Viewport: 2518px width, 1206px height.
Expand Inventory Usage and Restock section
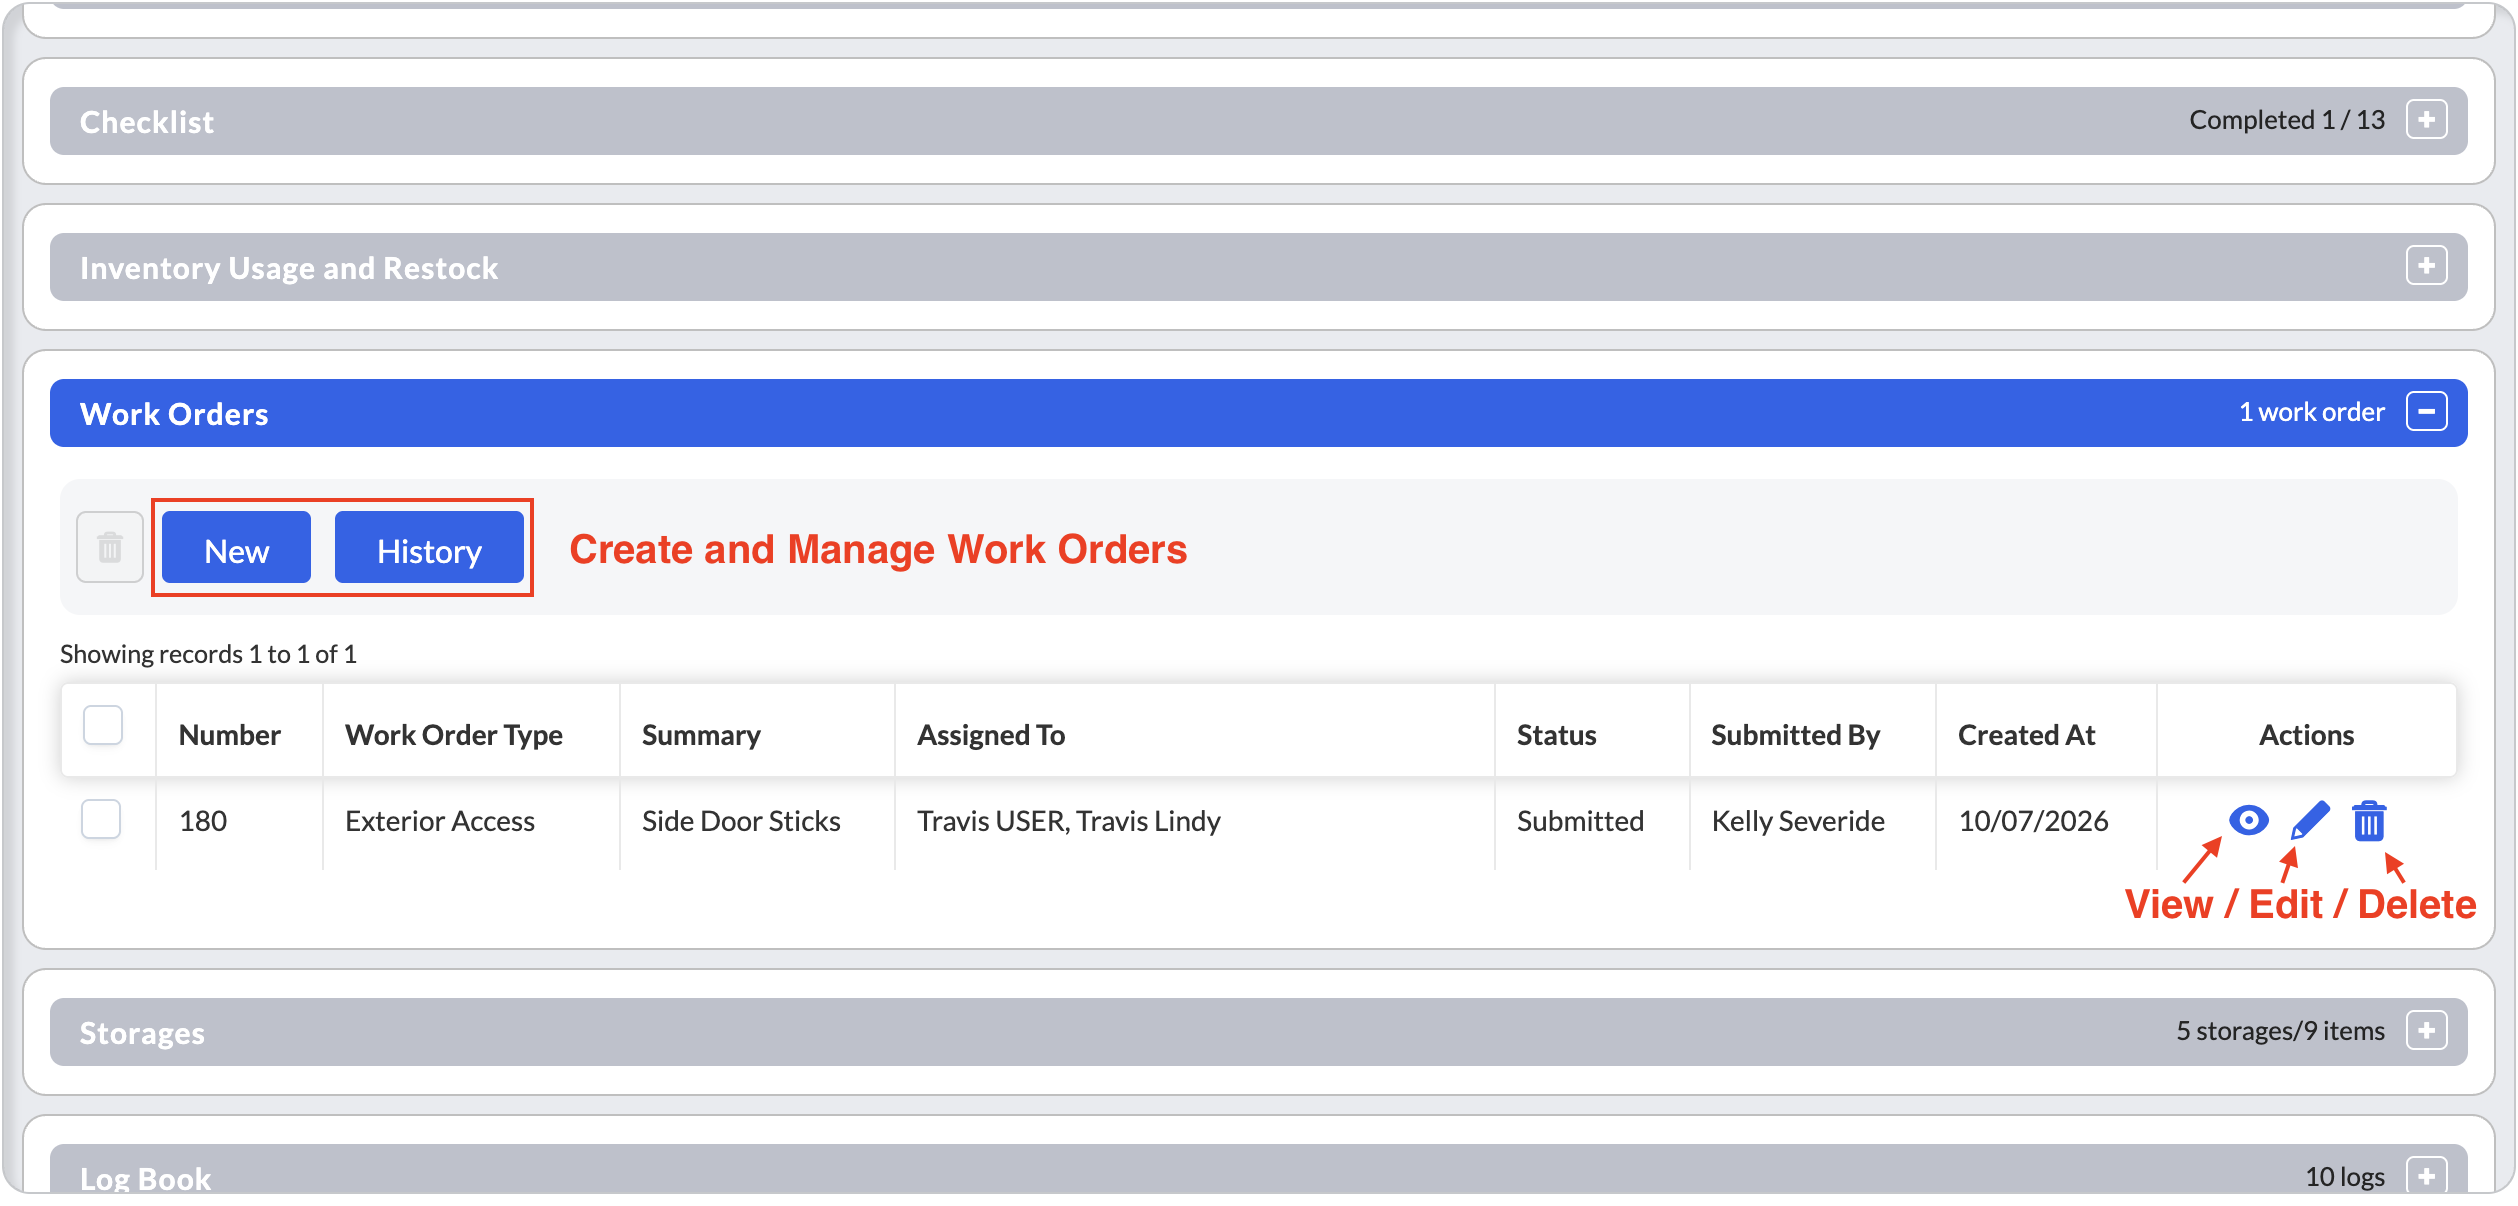click(2426, 266)
